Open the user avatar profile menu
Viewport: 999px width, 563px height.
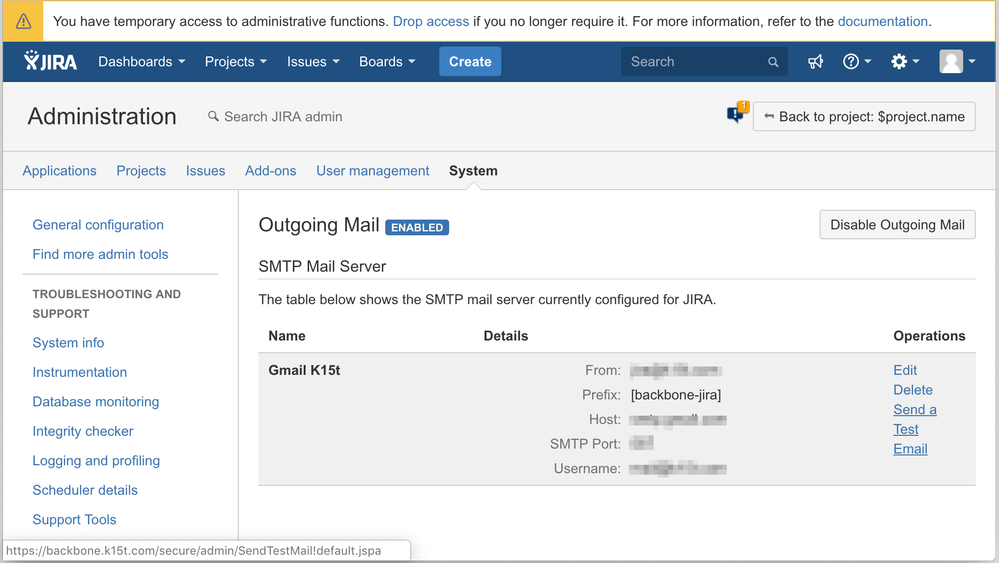tap(957, 62)
